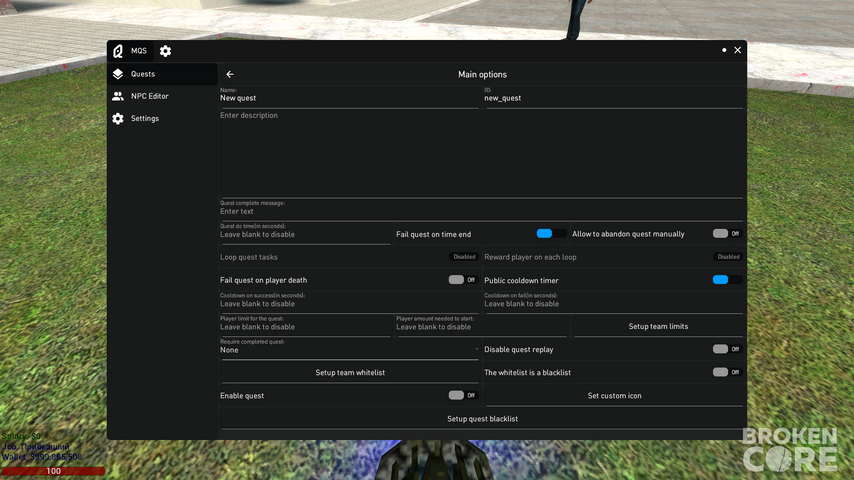Click the Main options heading text

click(482, 75)
